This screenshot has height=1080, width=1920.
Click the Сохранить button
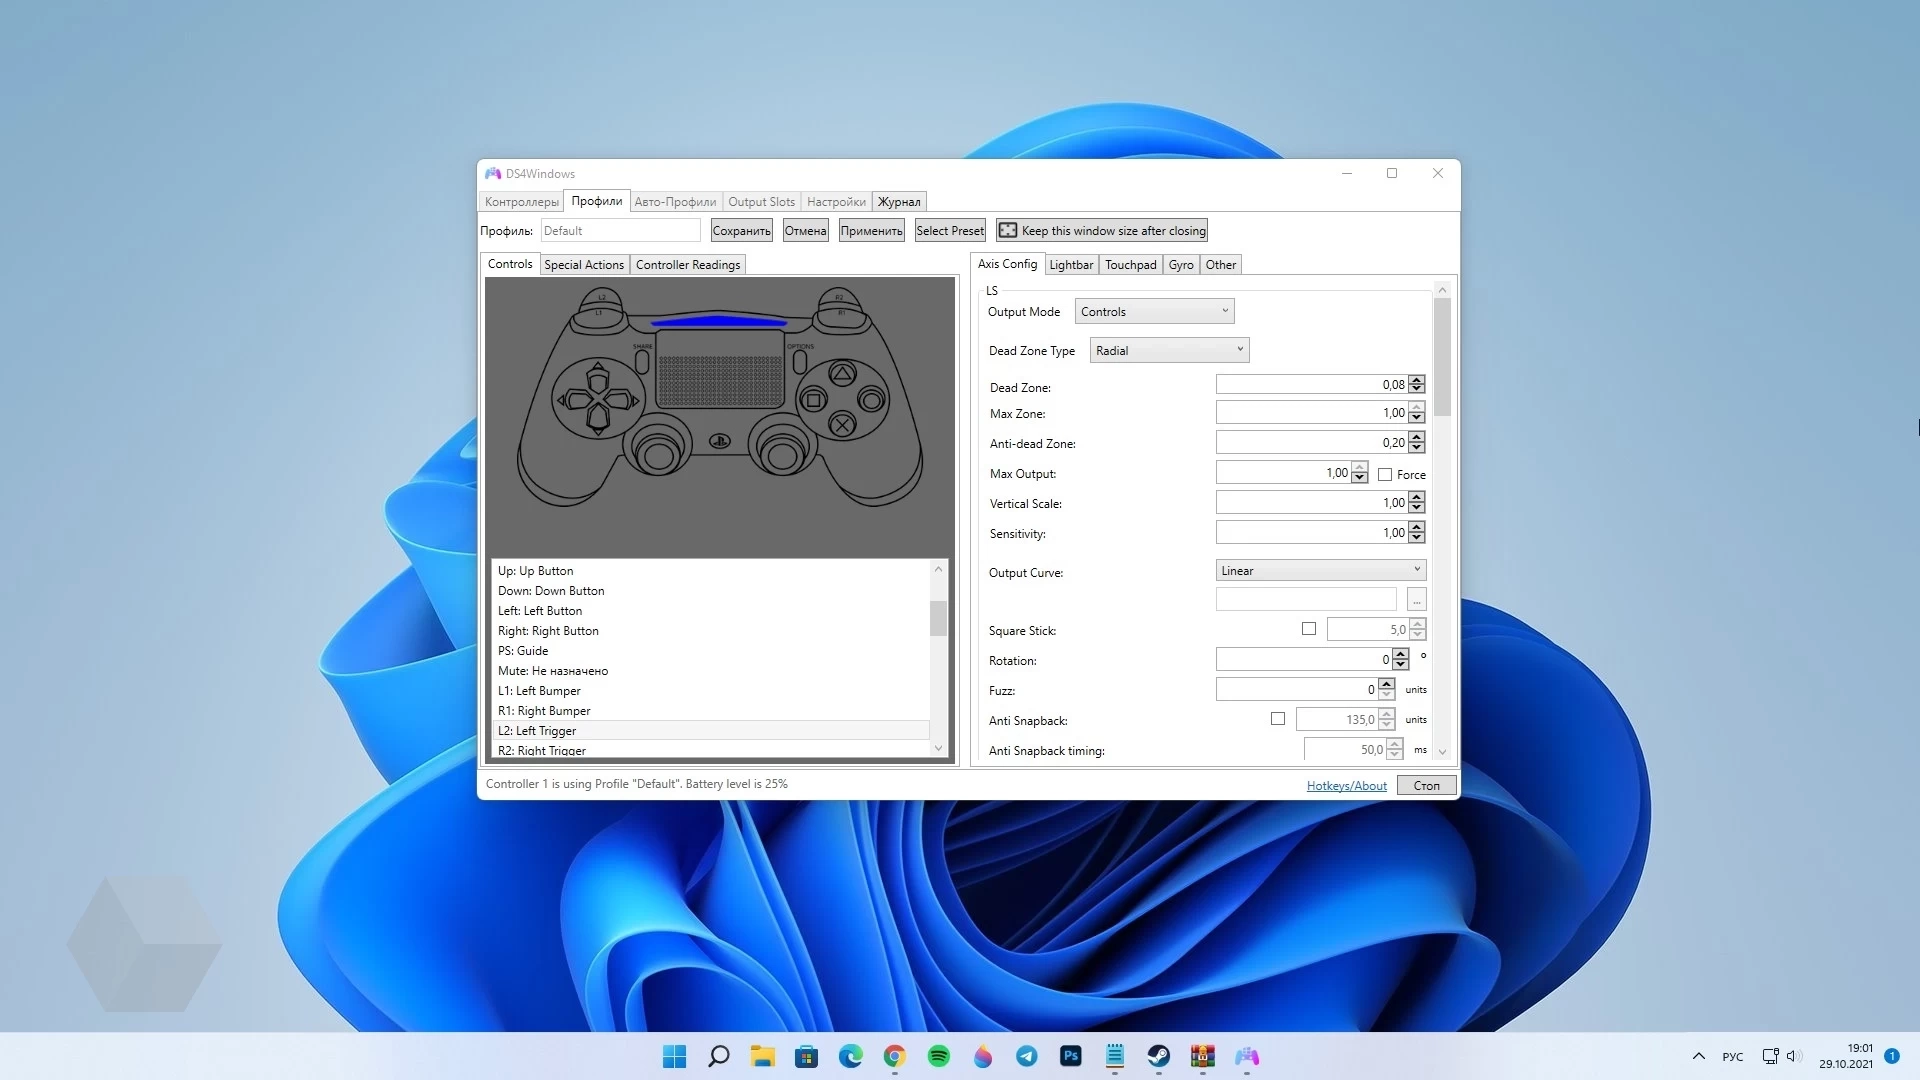tap(741, 231)
